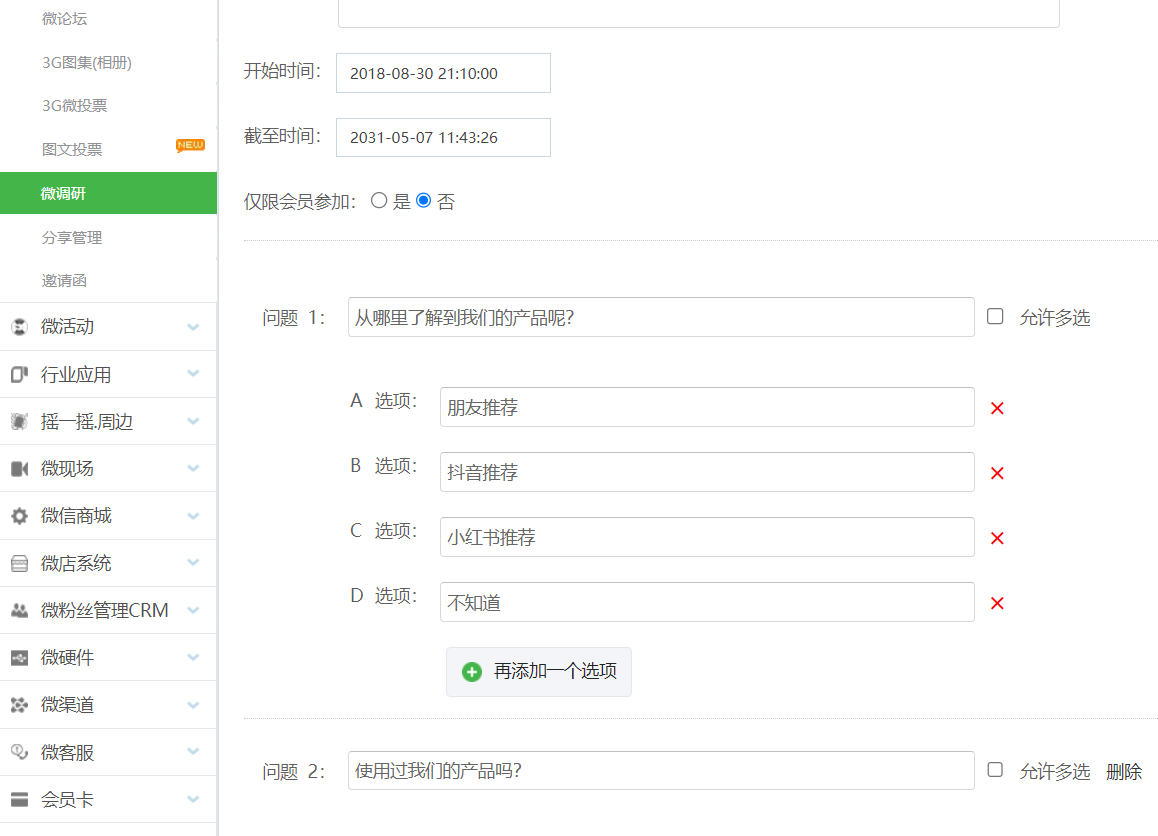Expand the 微渠道 chevron
1158x836 pixels.
(193, 705)
